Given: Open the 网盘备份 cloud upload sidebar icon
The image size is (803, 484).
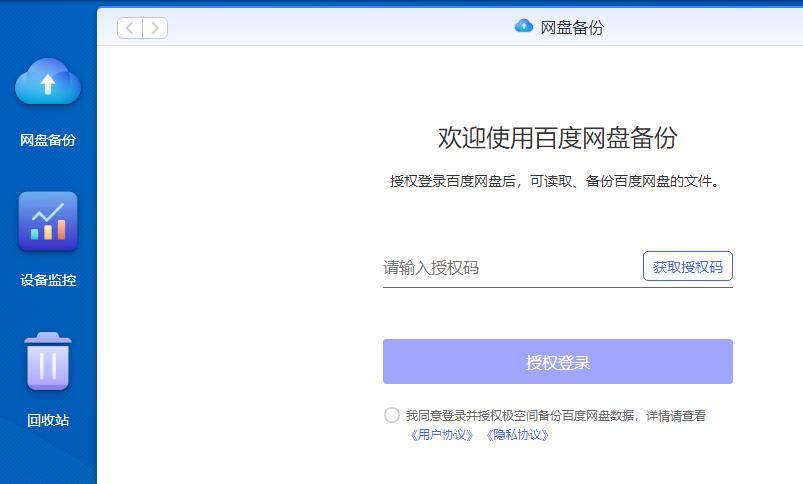Looking at the screenshot, I should (x=48, y=81).
